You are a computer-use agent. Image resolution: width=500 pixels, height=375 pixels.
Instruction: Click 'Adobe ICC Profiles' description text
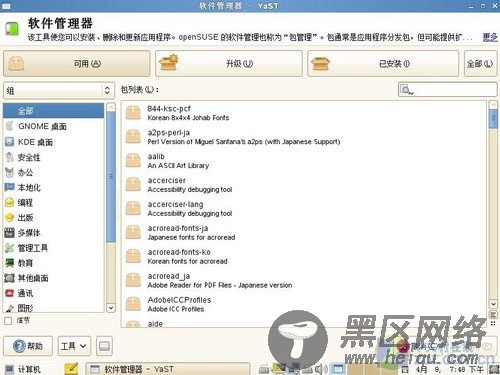tap(176, 309)
